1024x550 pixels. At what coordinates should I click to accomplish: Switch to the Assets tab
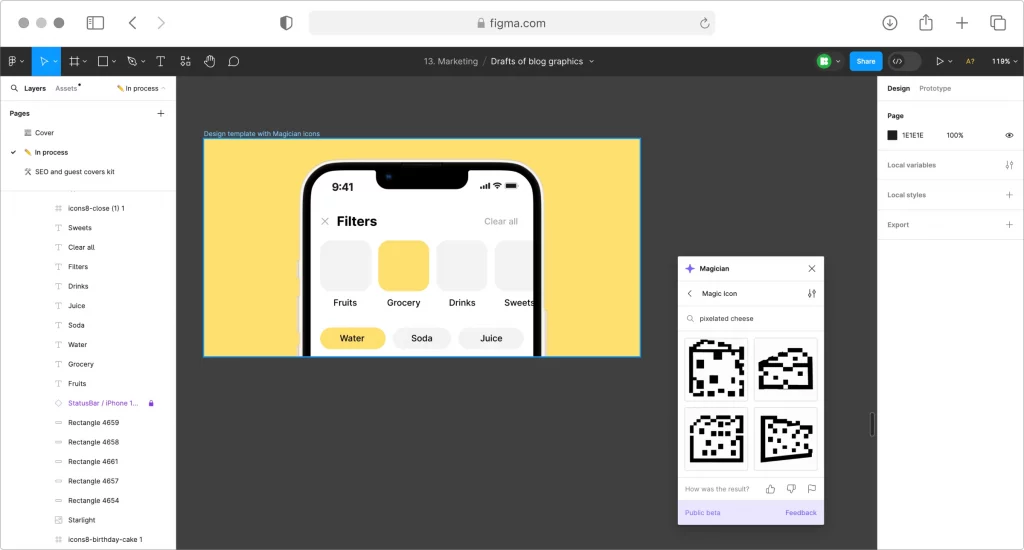tap(66, 88)
